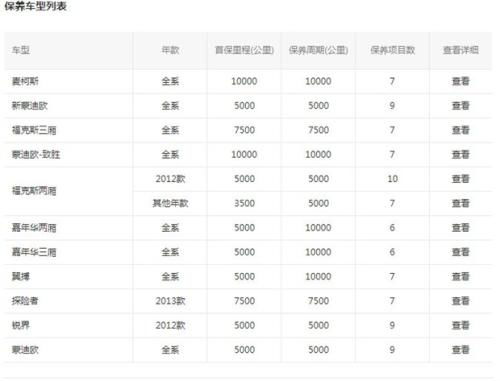Open 查看 link for 麦柯斯 row
This screenshot has height=381, width=500.
pos(460,81)
